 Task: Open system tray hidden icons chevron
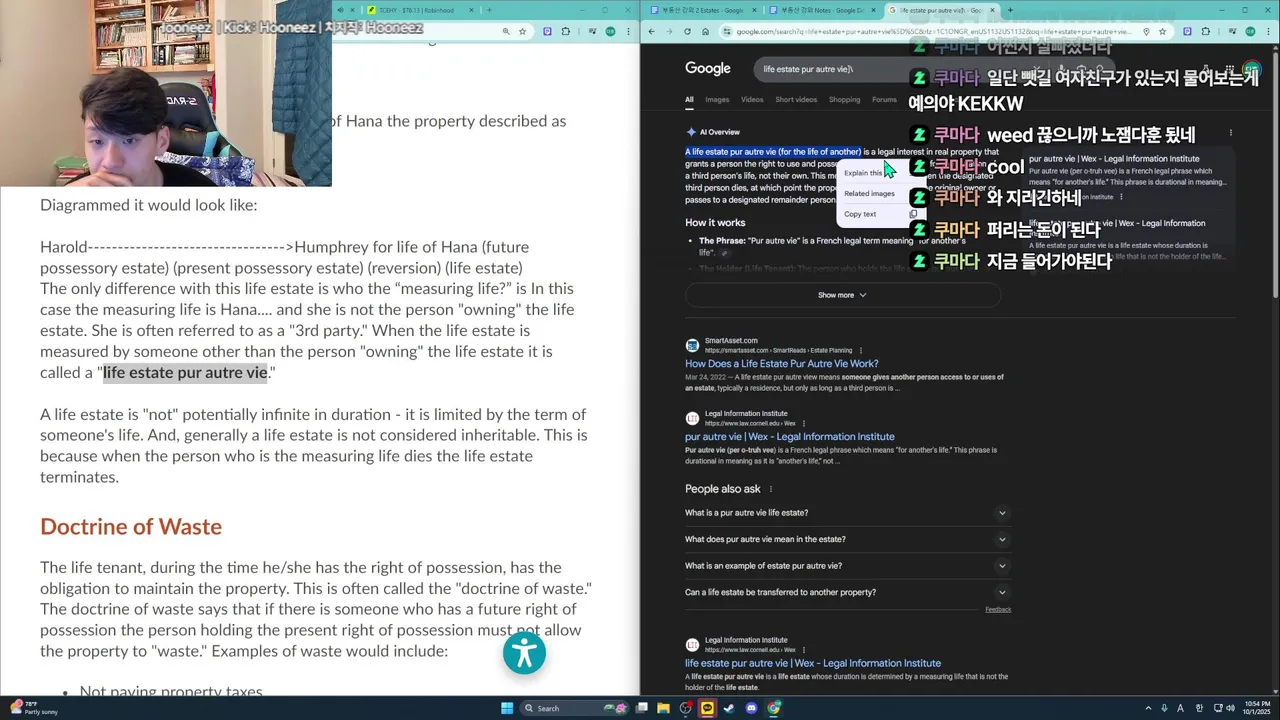point(1148,708)
